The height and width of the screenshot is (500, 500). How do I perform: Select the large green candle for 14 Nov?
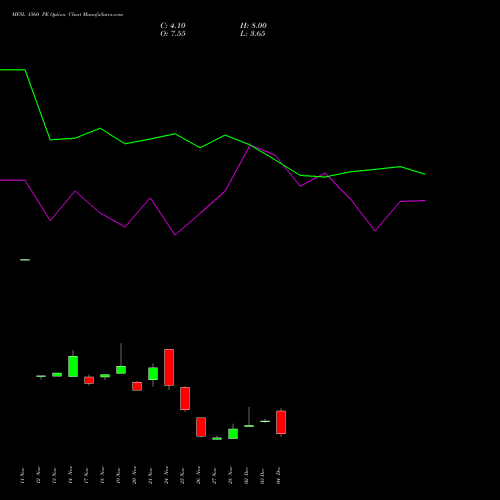[73, 366]
